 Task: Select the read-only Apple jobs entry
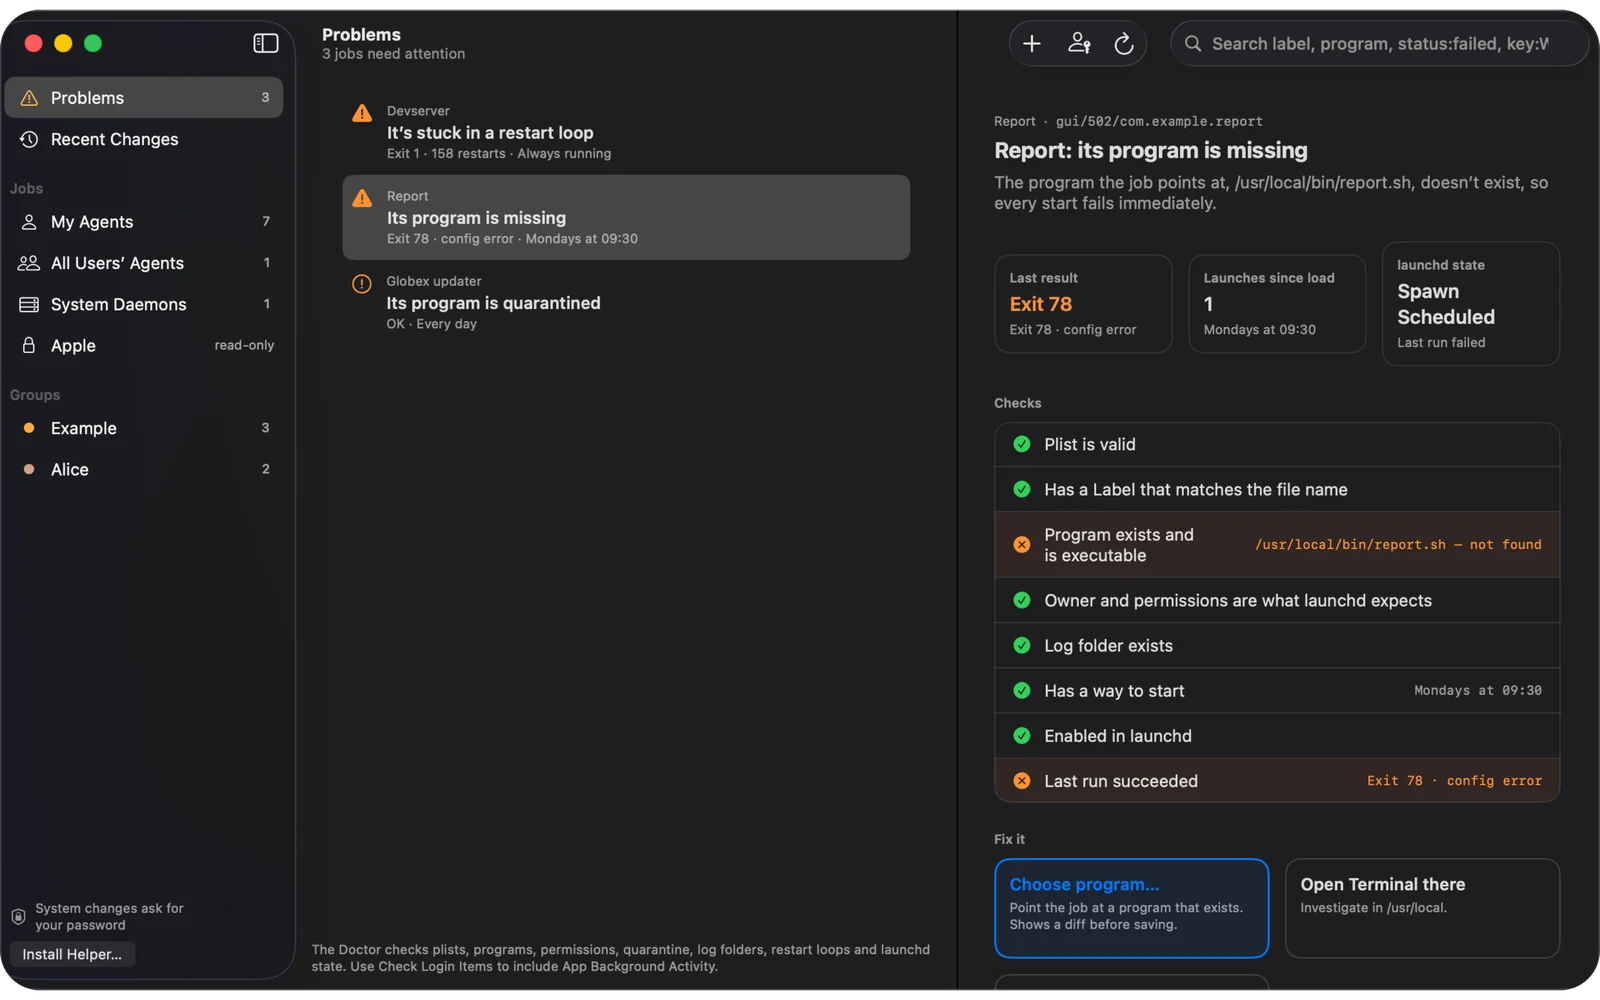pyautogui.click(x=144, y=345)
